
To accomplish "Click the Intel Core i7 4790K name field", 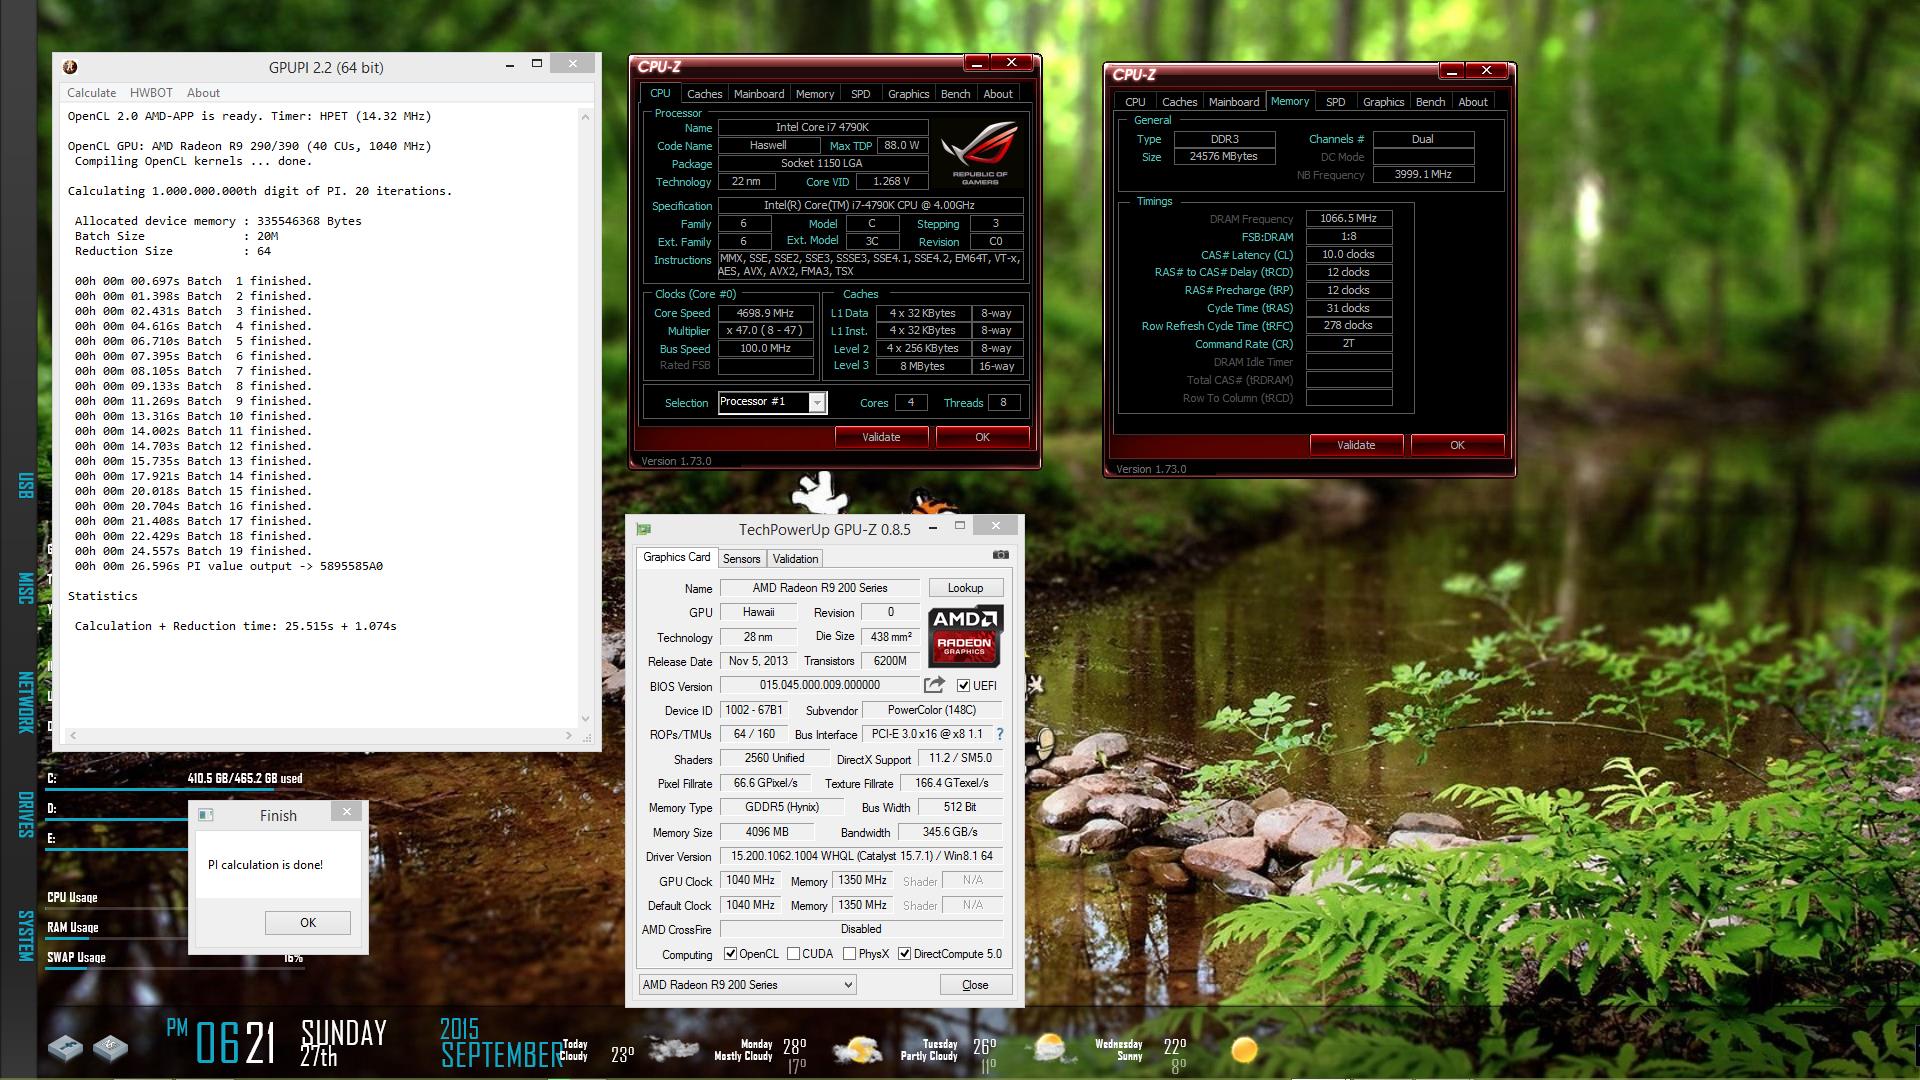I will (x=823, y=127).
